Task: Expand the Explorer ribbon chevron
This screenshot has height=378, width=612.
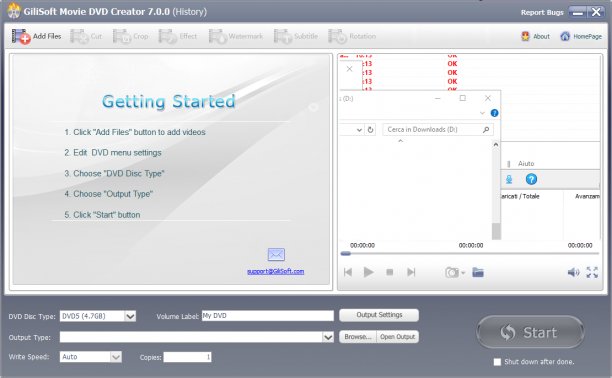Action: point(482,113)
